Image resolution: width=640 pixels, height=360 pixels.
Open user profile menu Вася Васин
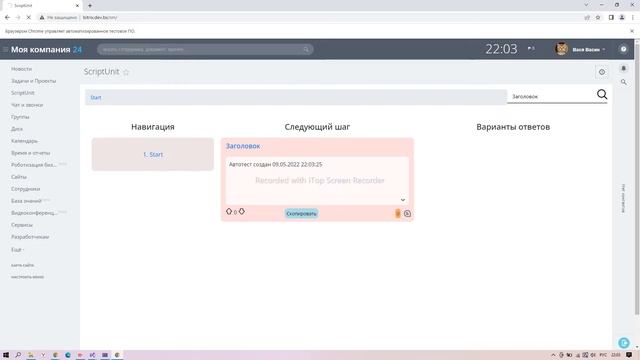588,49
